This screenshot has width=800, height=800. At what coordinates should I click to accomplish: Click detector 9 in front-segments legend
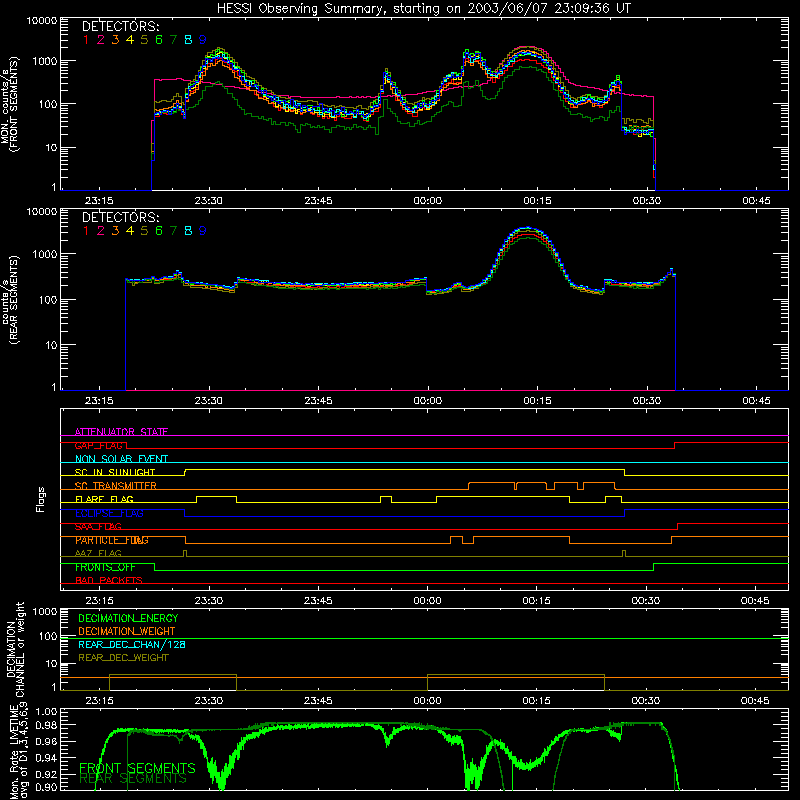[203, 40]
